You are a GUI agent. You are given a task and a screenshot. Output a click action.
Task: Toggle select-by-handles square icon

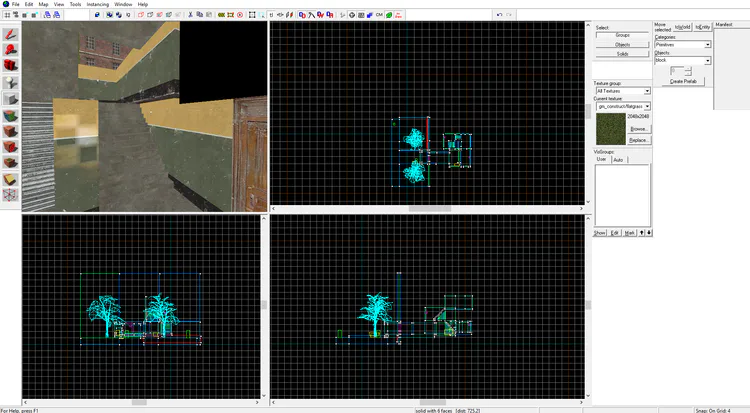coord(252,15)
